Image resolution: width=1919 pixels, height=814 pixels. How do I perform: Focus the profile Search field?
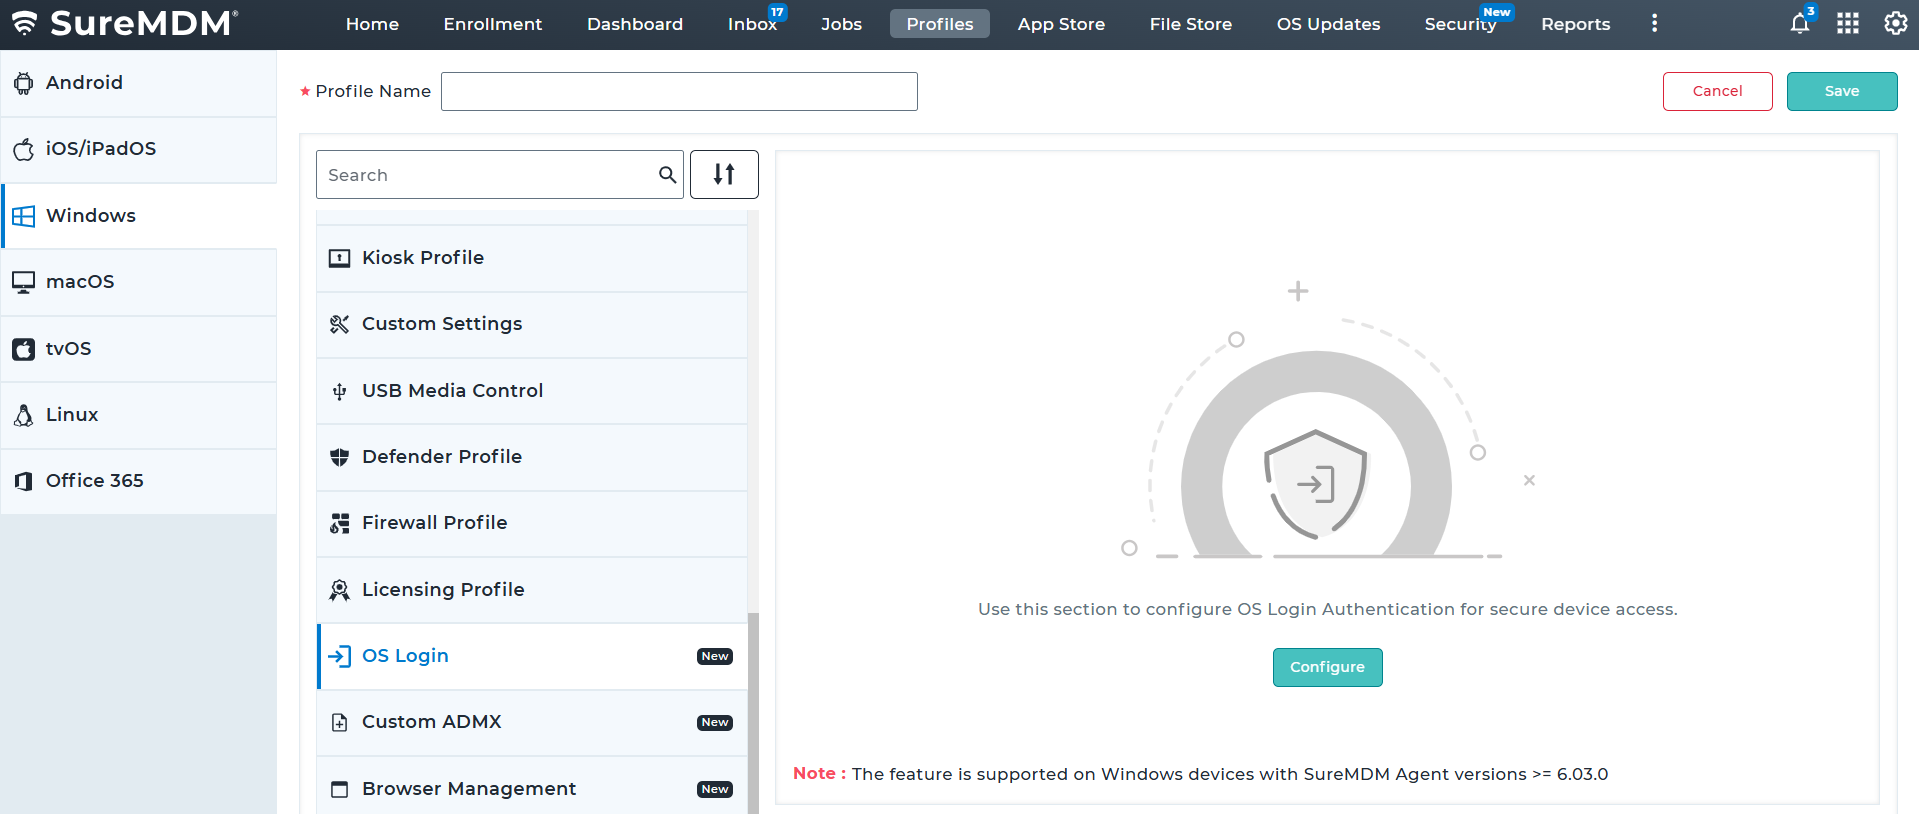click(x=490, y=175)
